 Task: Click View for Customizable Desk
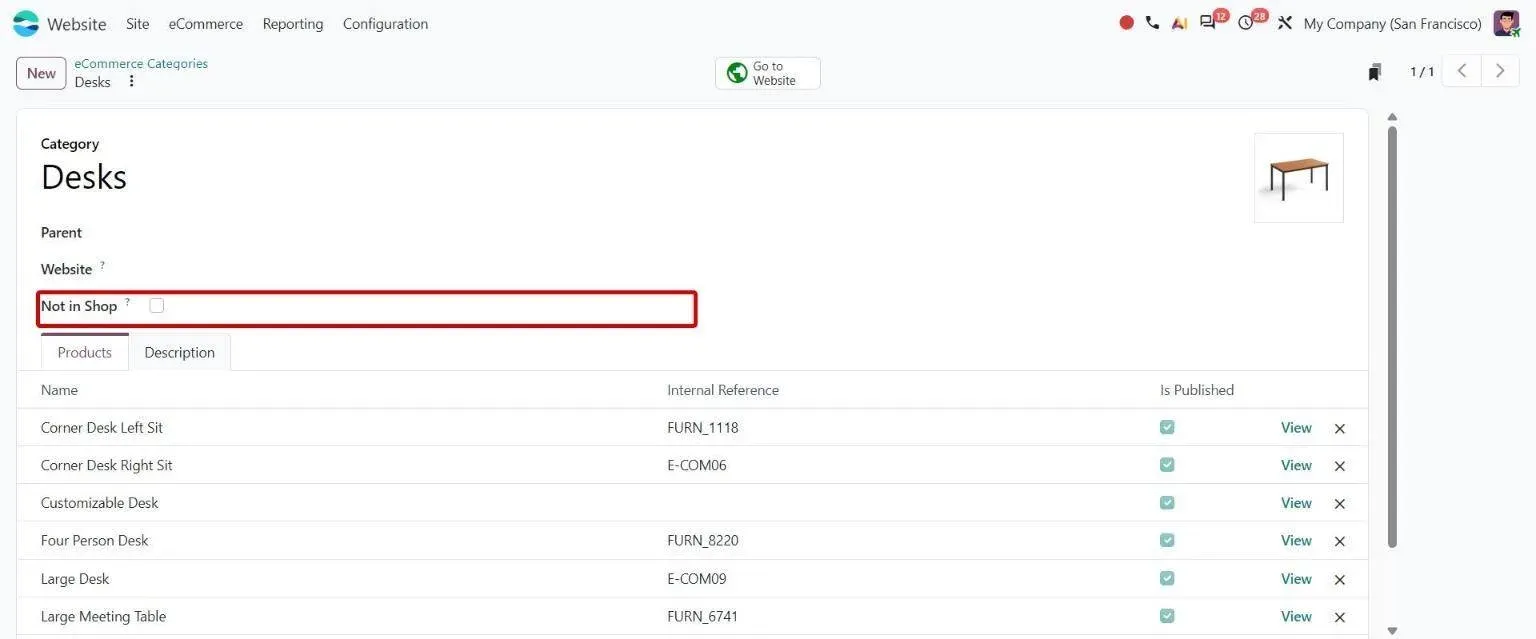point(1296,503)
